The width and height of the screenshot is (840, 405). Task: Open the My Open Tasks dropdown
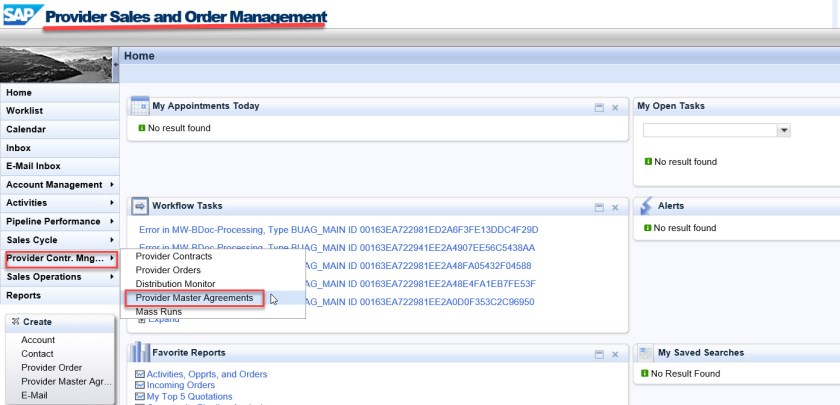pyautogui.click(x=784, y=130)
